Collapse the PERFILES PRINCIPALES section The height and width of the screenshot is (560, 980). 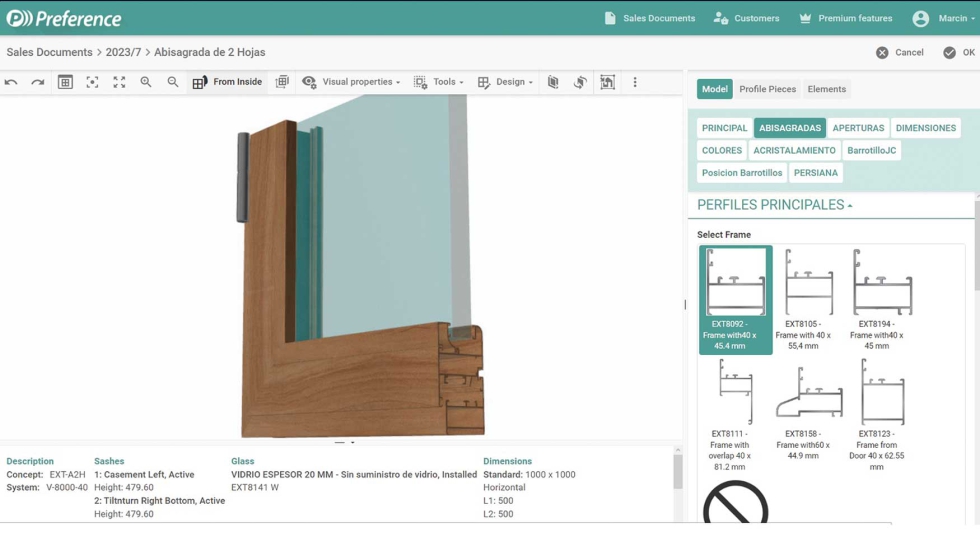click(x=774, y=205)
